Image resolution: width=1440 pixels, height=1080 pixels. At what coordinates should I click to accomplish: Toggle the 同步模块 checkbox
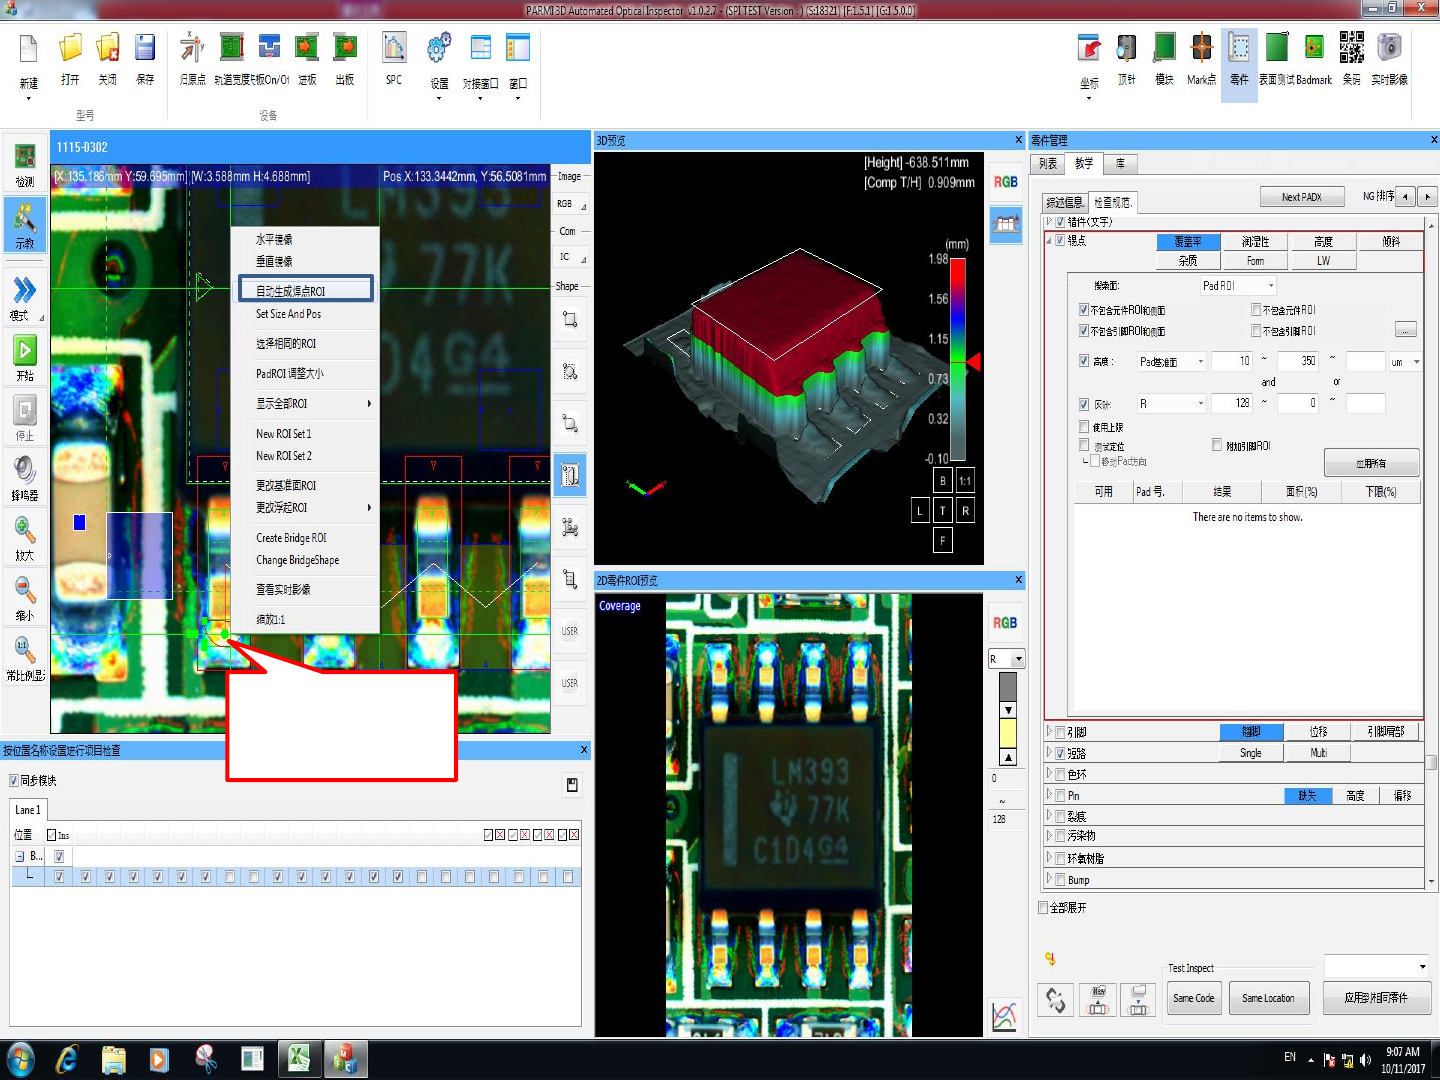point(14,781)
